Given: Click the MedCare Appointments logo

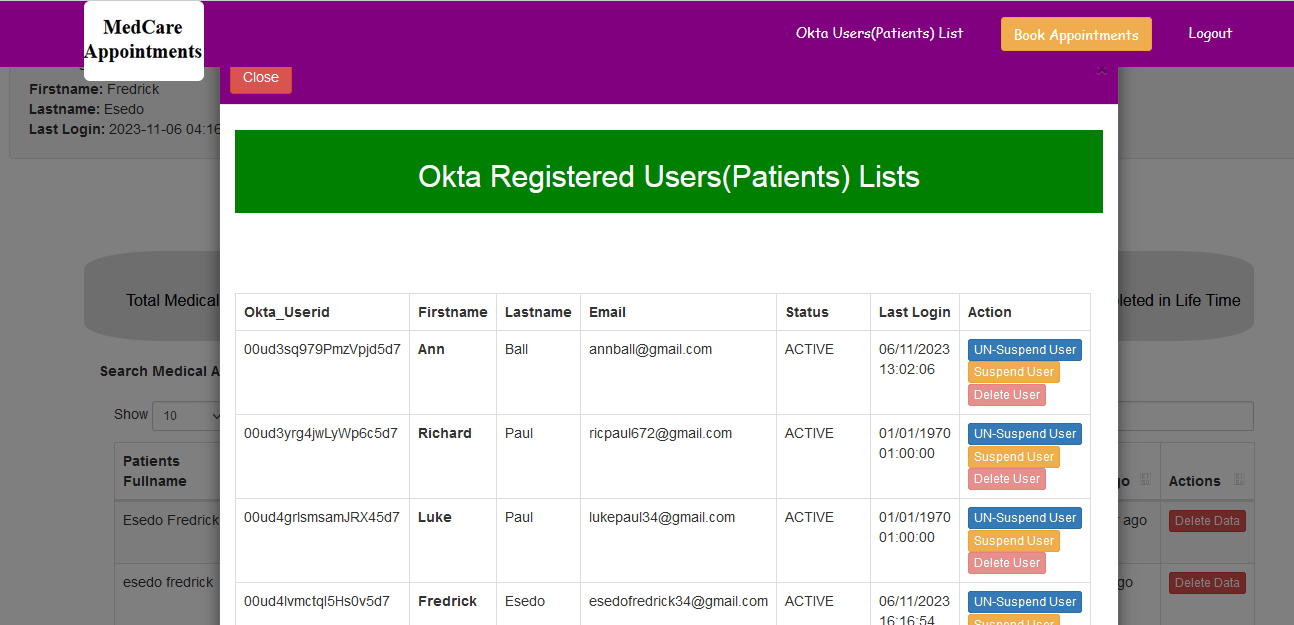Looking at the screenshot, I should (x=143, y=40).
